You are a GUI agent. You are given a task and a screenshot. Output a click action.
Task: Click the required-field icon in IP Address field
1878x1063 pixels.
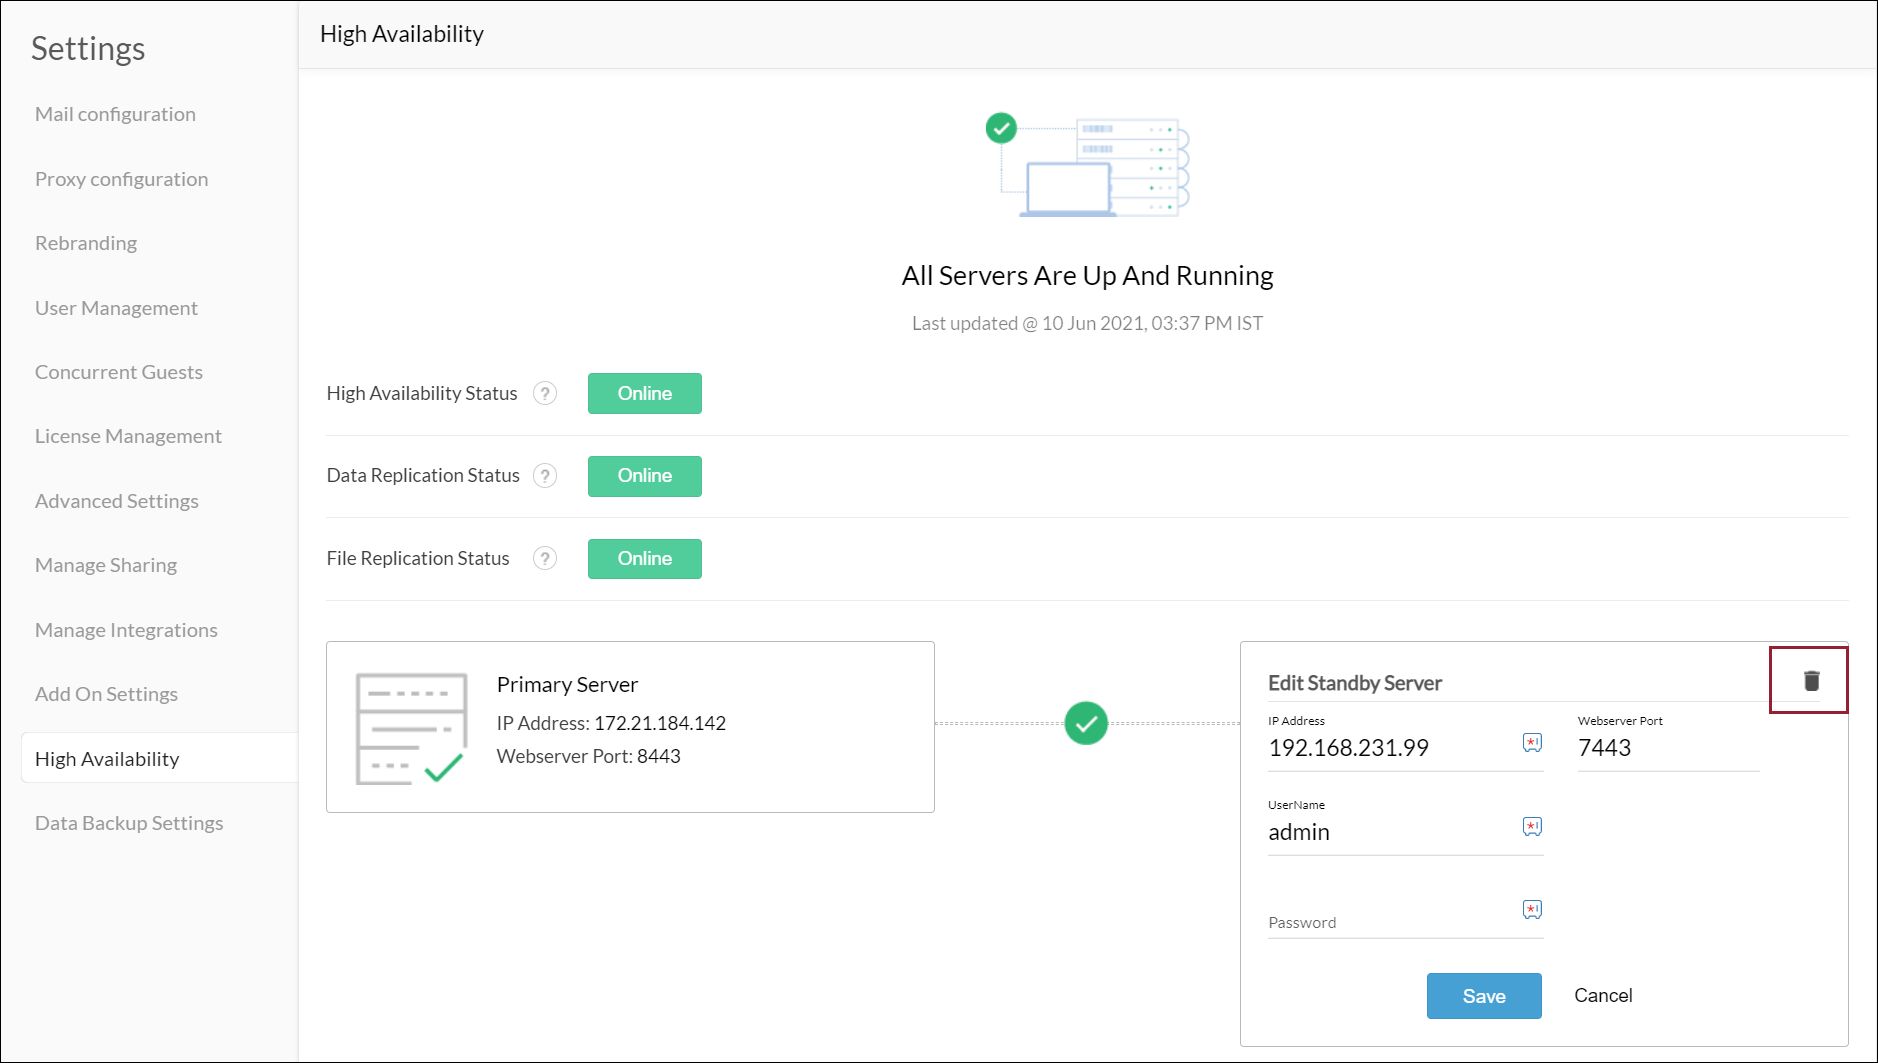pyautogui.click(x=1532, y=742)
